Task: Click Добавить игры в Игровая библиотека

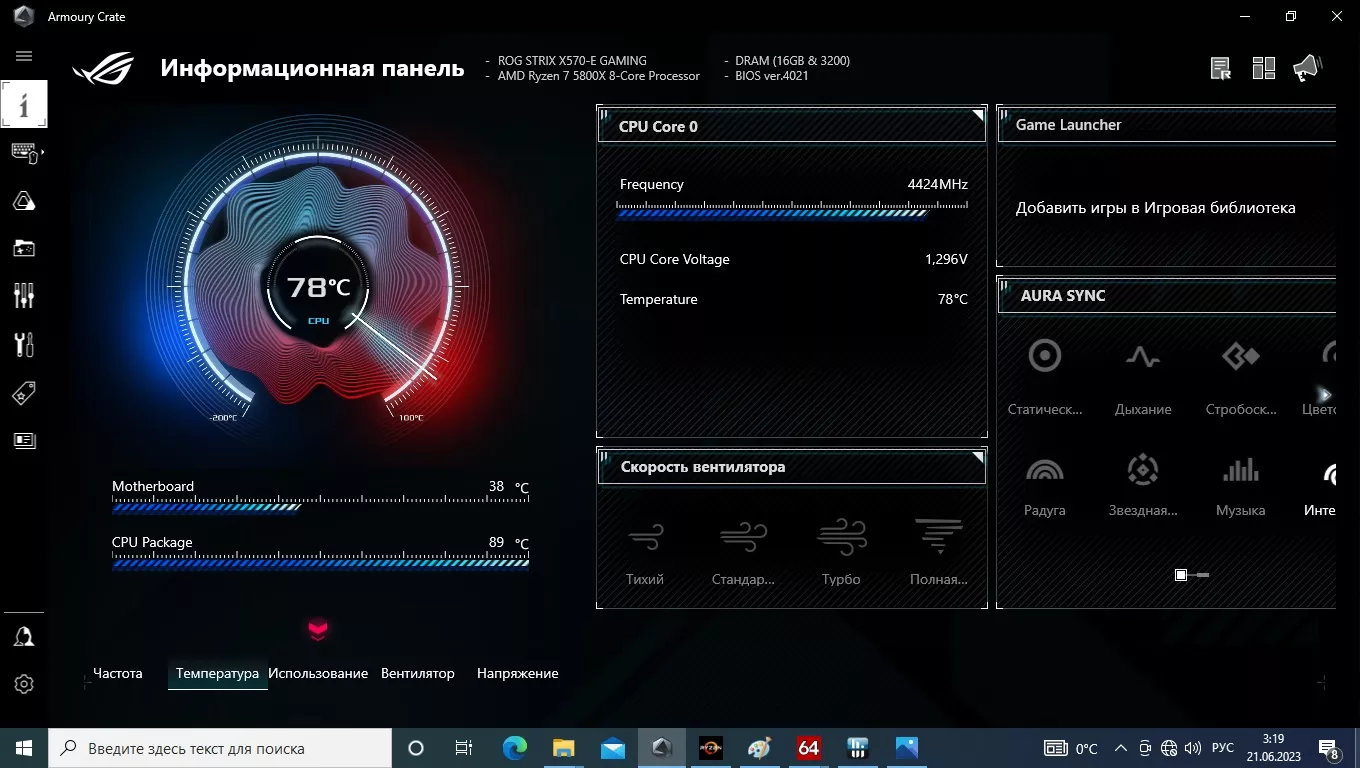Action: click(x=1156, y=208)
